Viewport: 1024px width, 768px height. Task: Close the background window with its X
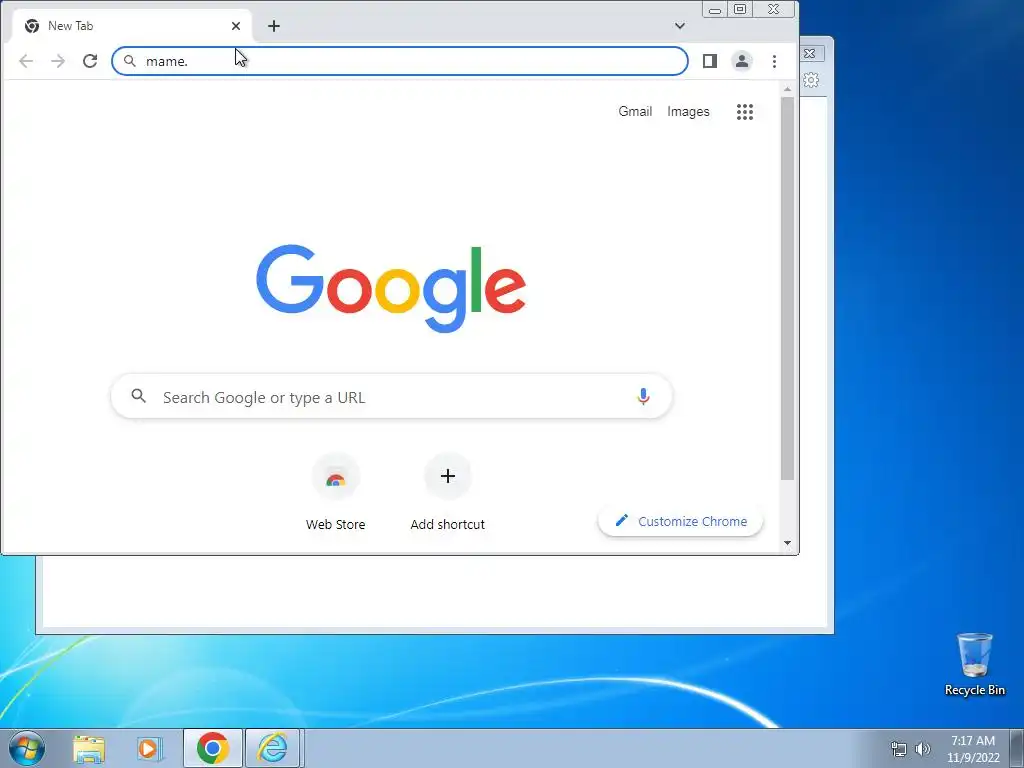[x=810, y=54]
